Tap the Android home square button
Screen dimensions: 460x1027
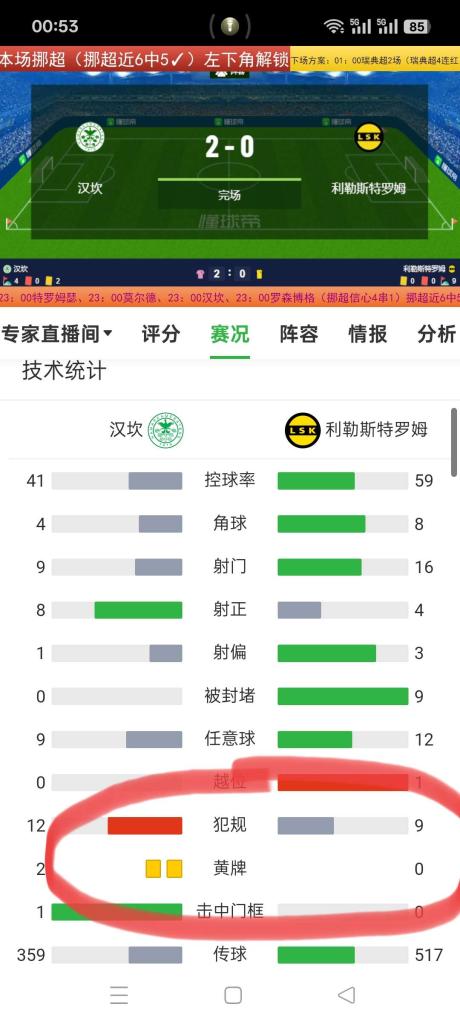[233, 996]
